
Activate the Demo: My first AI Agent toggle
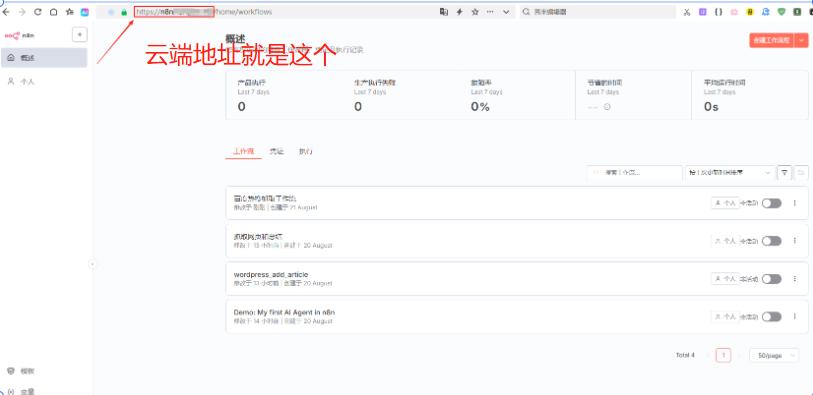(x=772, y=317)
